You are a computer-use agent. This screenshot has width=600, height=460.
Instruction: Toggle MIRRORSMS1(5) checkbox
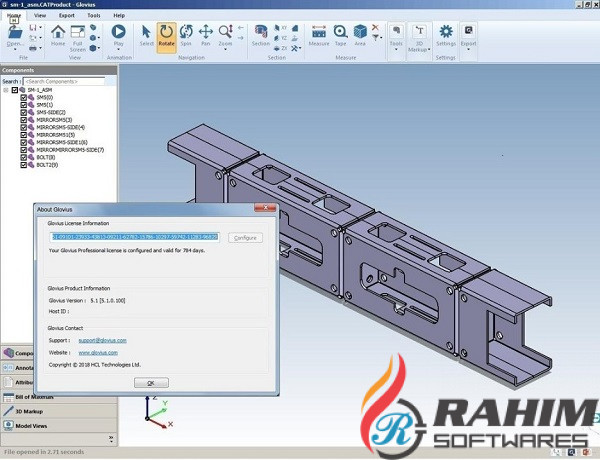tap(24, 135)
